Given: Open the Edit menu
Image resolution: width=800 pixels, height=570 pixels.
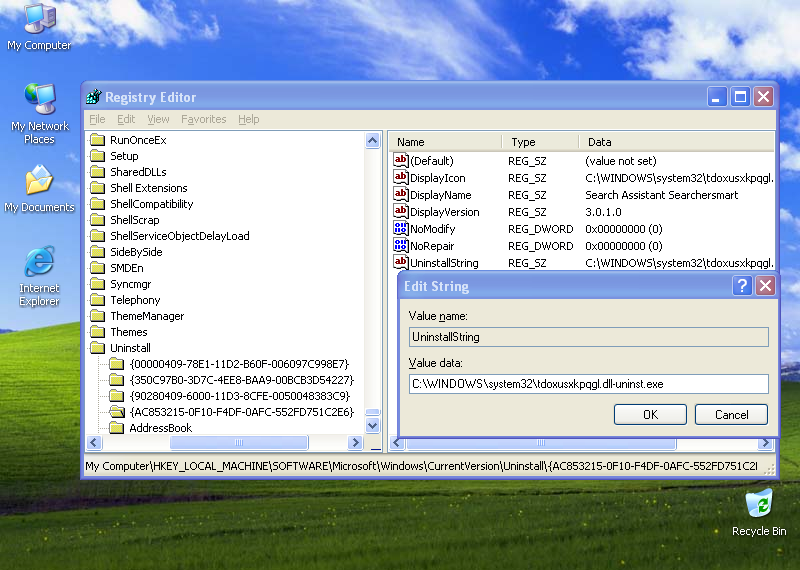Looking at the screenshot, I should [x=126, y=119].
